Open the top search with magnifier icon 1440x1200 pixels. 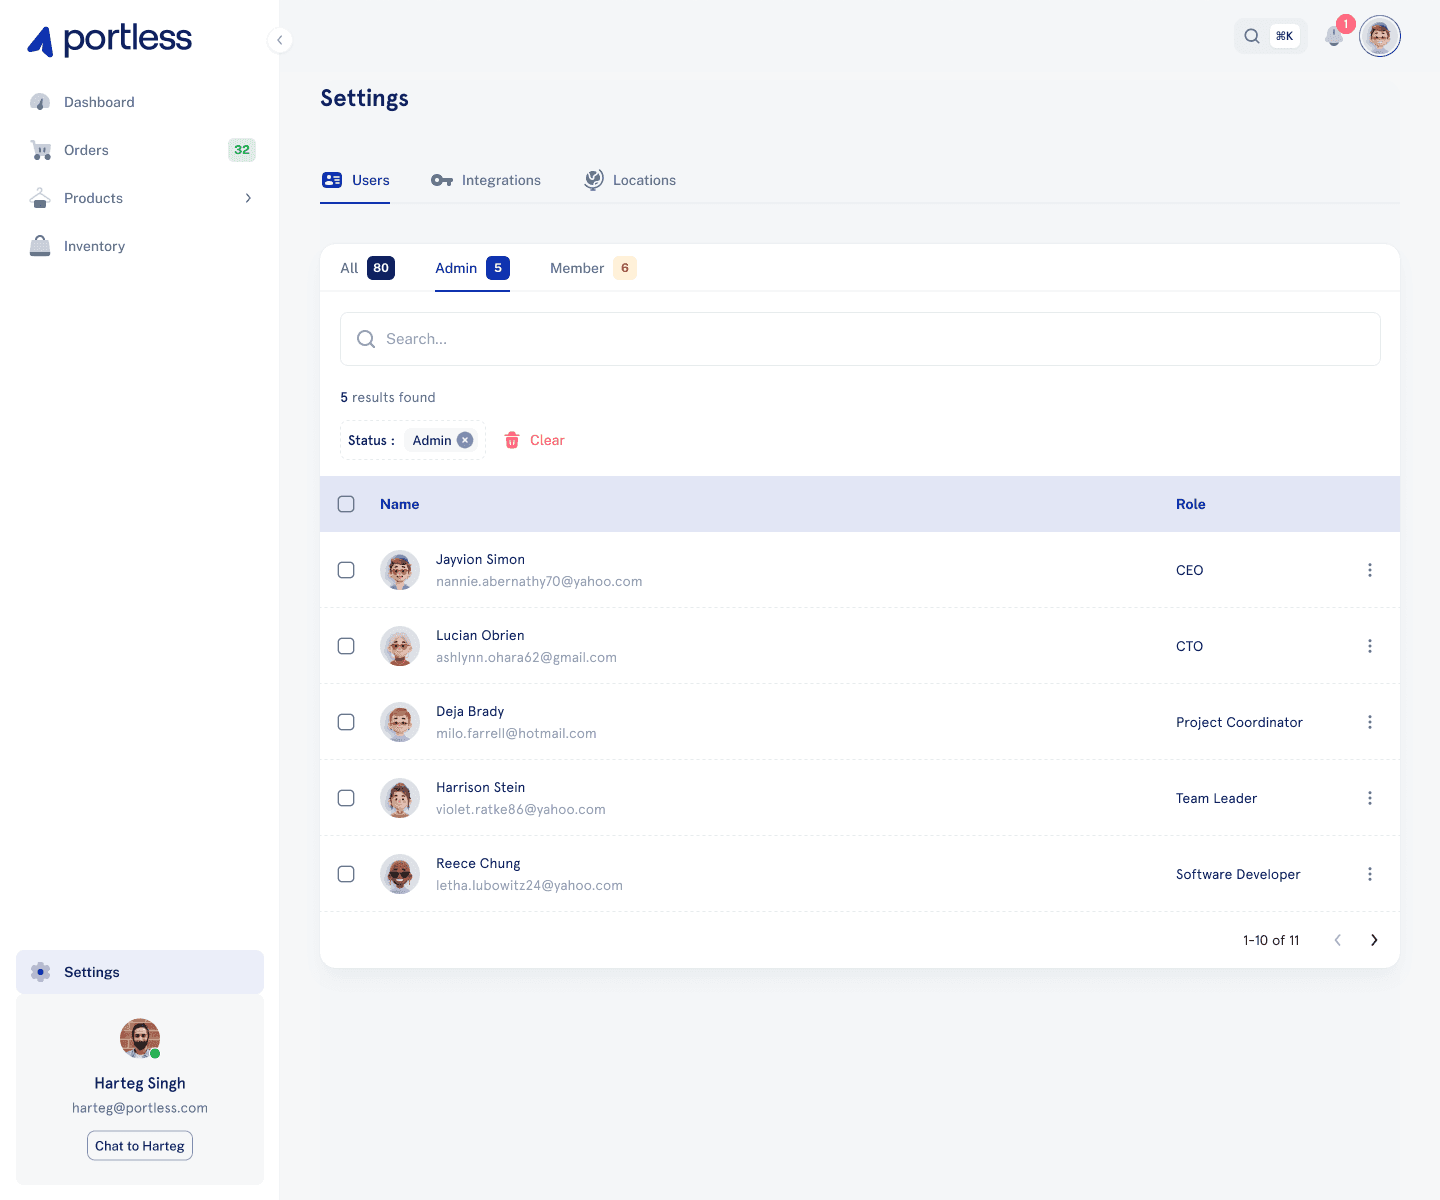point(1252,36)
